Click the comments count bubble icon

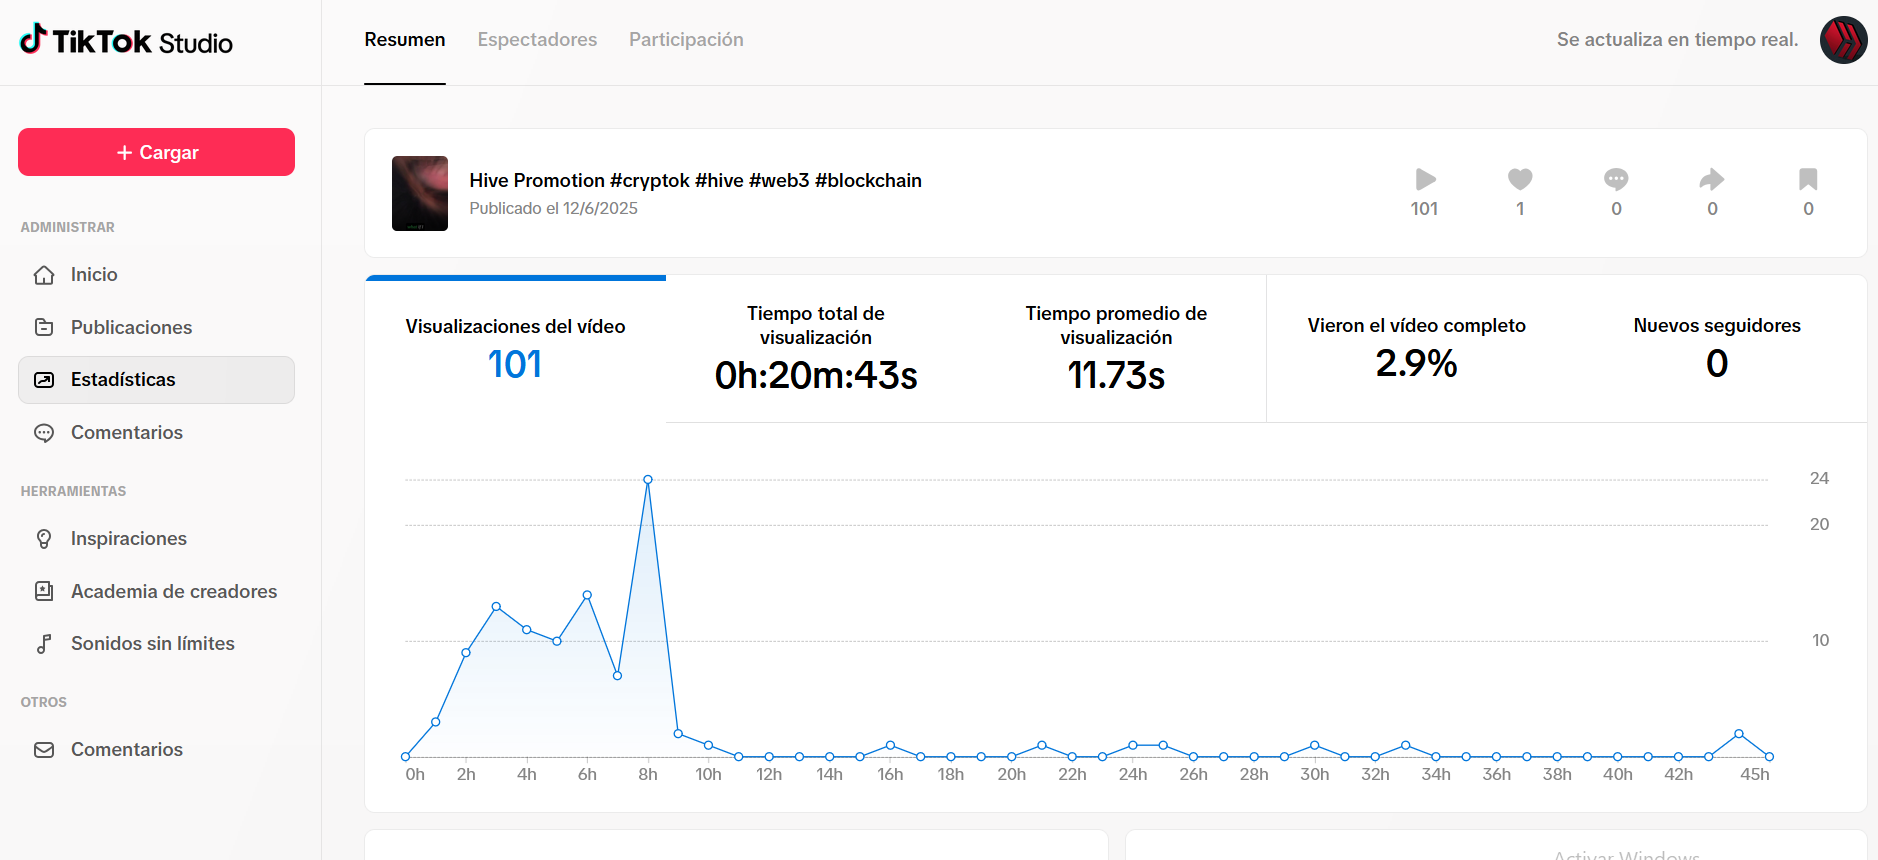(1616, 179)
